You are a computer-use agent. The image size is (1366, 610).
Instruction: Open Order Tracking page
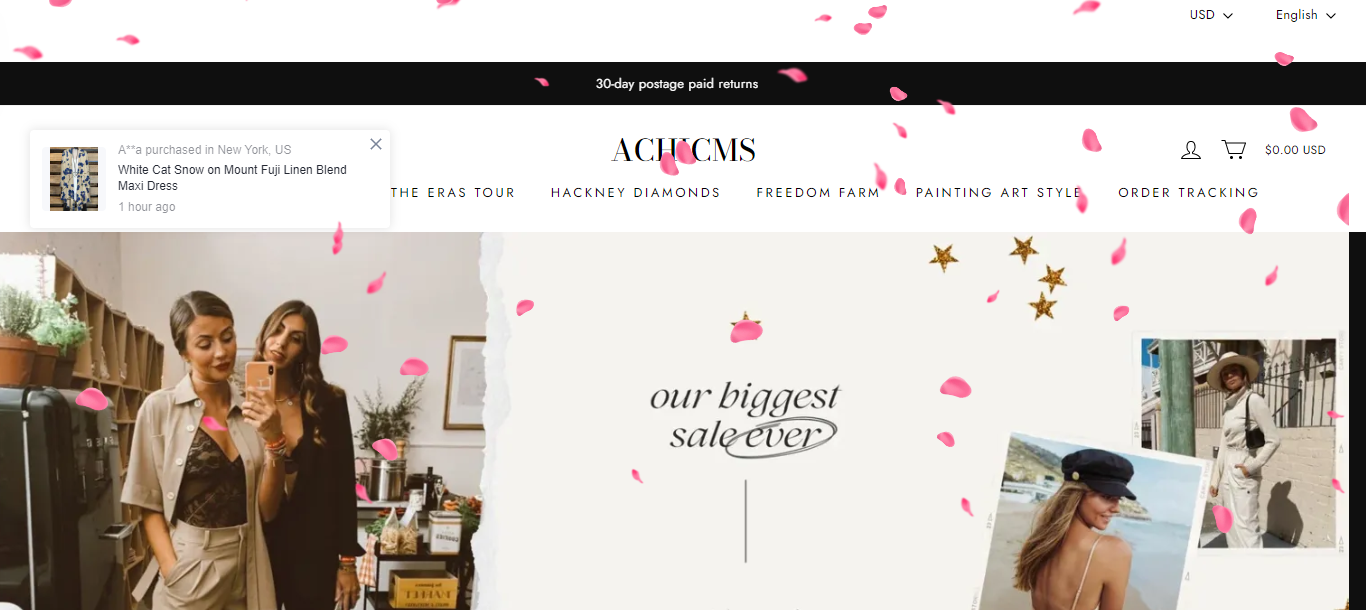1188,193
